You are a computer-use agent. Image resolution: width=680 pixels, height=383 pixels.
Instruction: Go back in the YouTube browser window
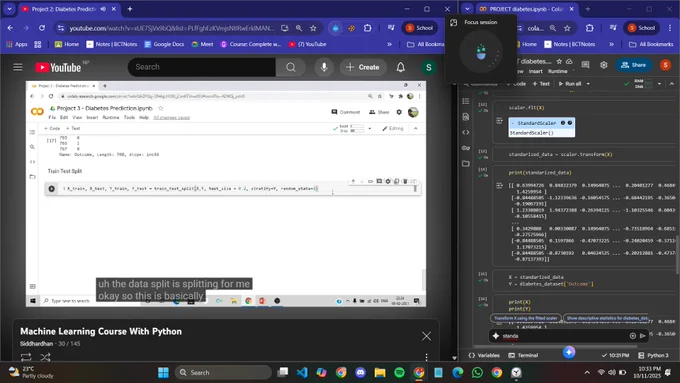point(10,28)
